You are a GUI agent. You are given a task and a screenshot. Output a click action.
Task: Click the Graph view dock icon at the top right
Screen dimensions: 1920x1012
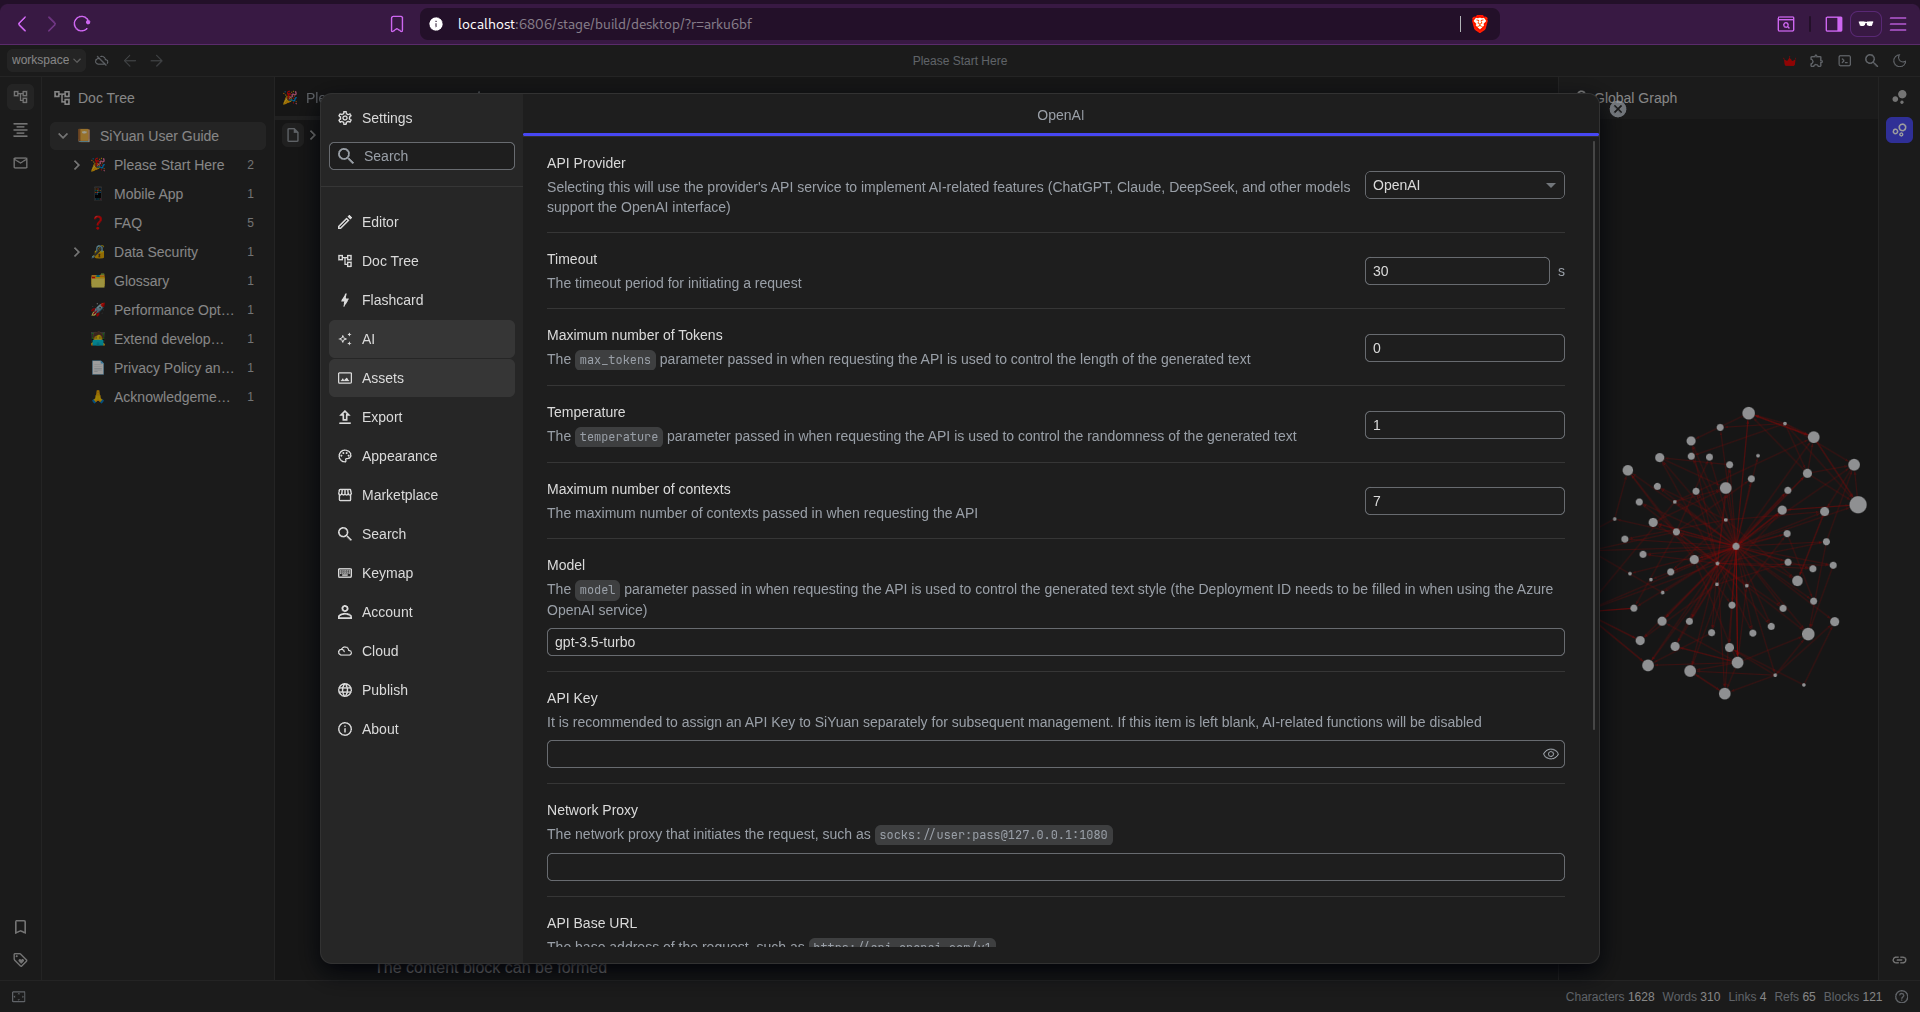coord(1899,97)
